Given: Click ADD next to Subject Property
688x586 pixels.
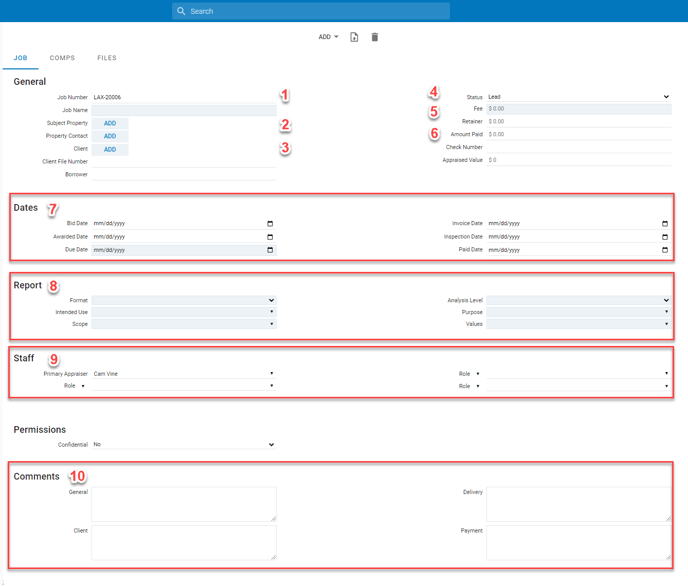Looking at the screenshot, I should [x=110, y=124].
